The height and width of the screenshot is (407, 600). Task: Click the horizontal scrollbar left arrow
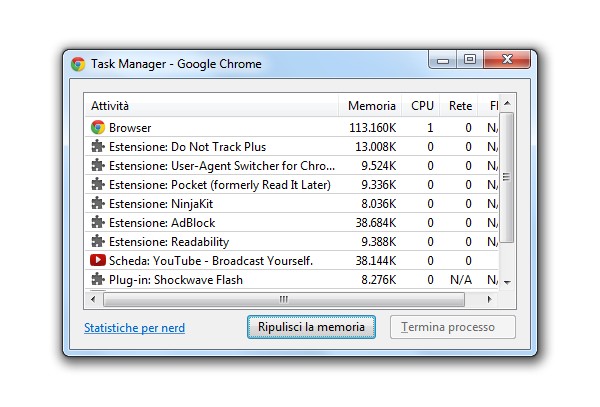93,300
